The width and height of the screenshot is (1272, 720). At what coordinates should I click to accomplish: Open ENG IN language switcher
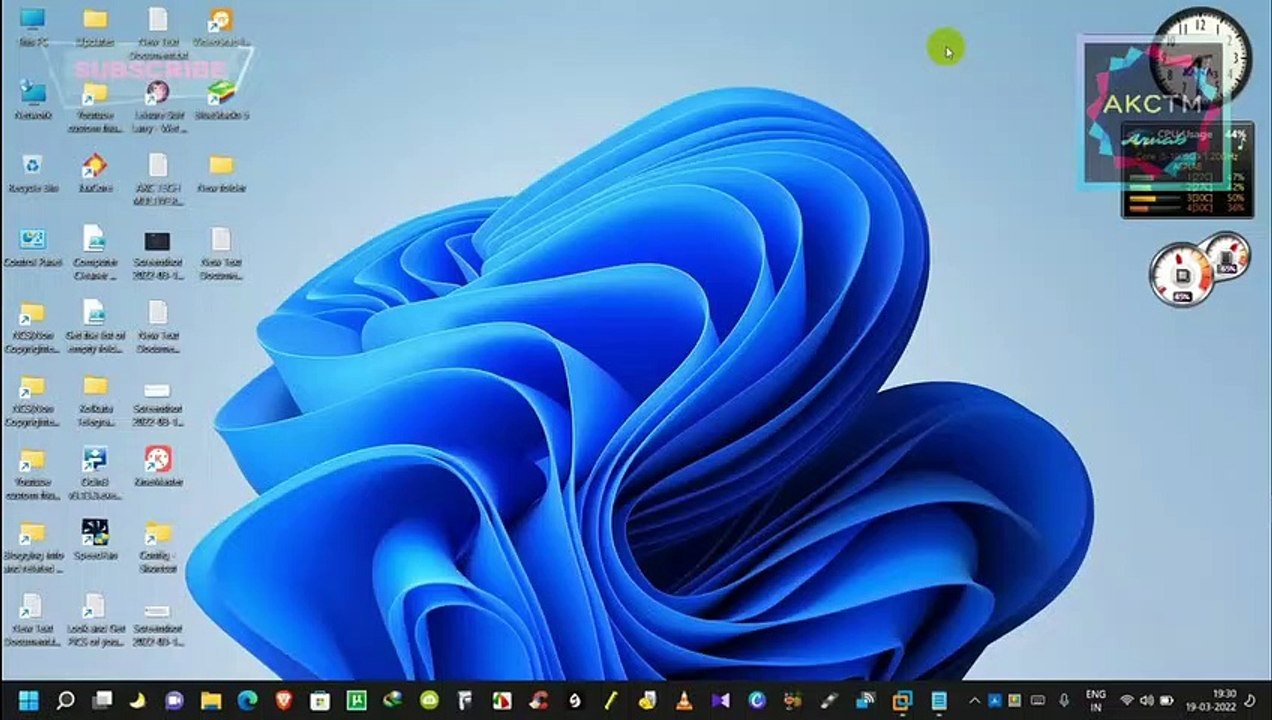coord(1095,701)
